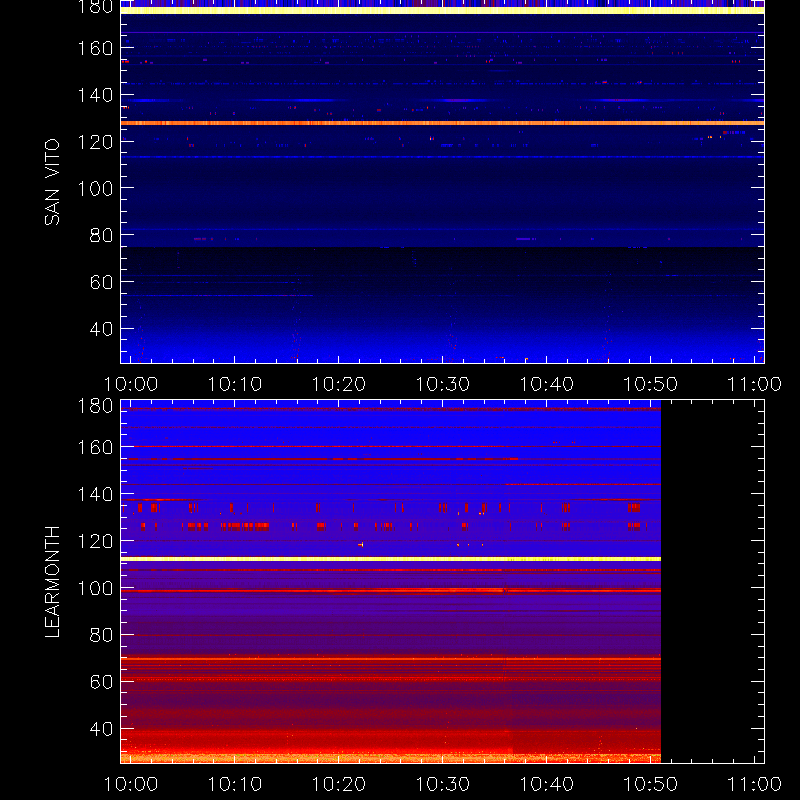800x800 pixels.
Task: Click the bright yellow band in the LEARMONTH spectrogram
Action: (x=391, y=559)
